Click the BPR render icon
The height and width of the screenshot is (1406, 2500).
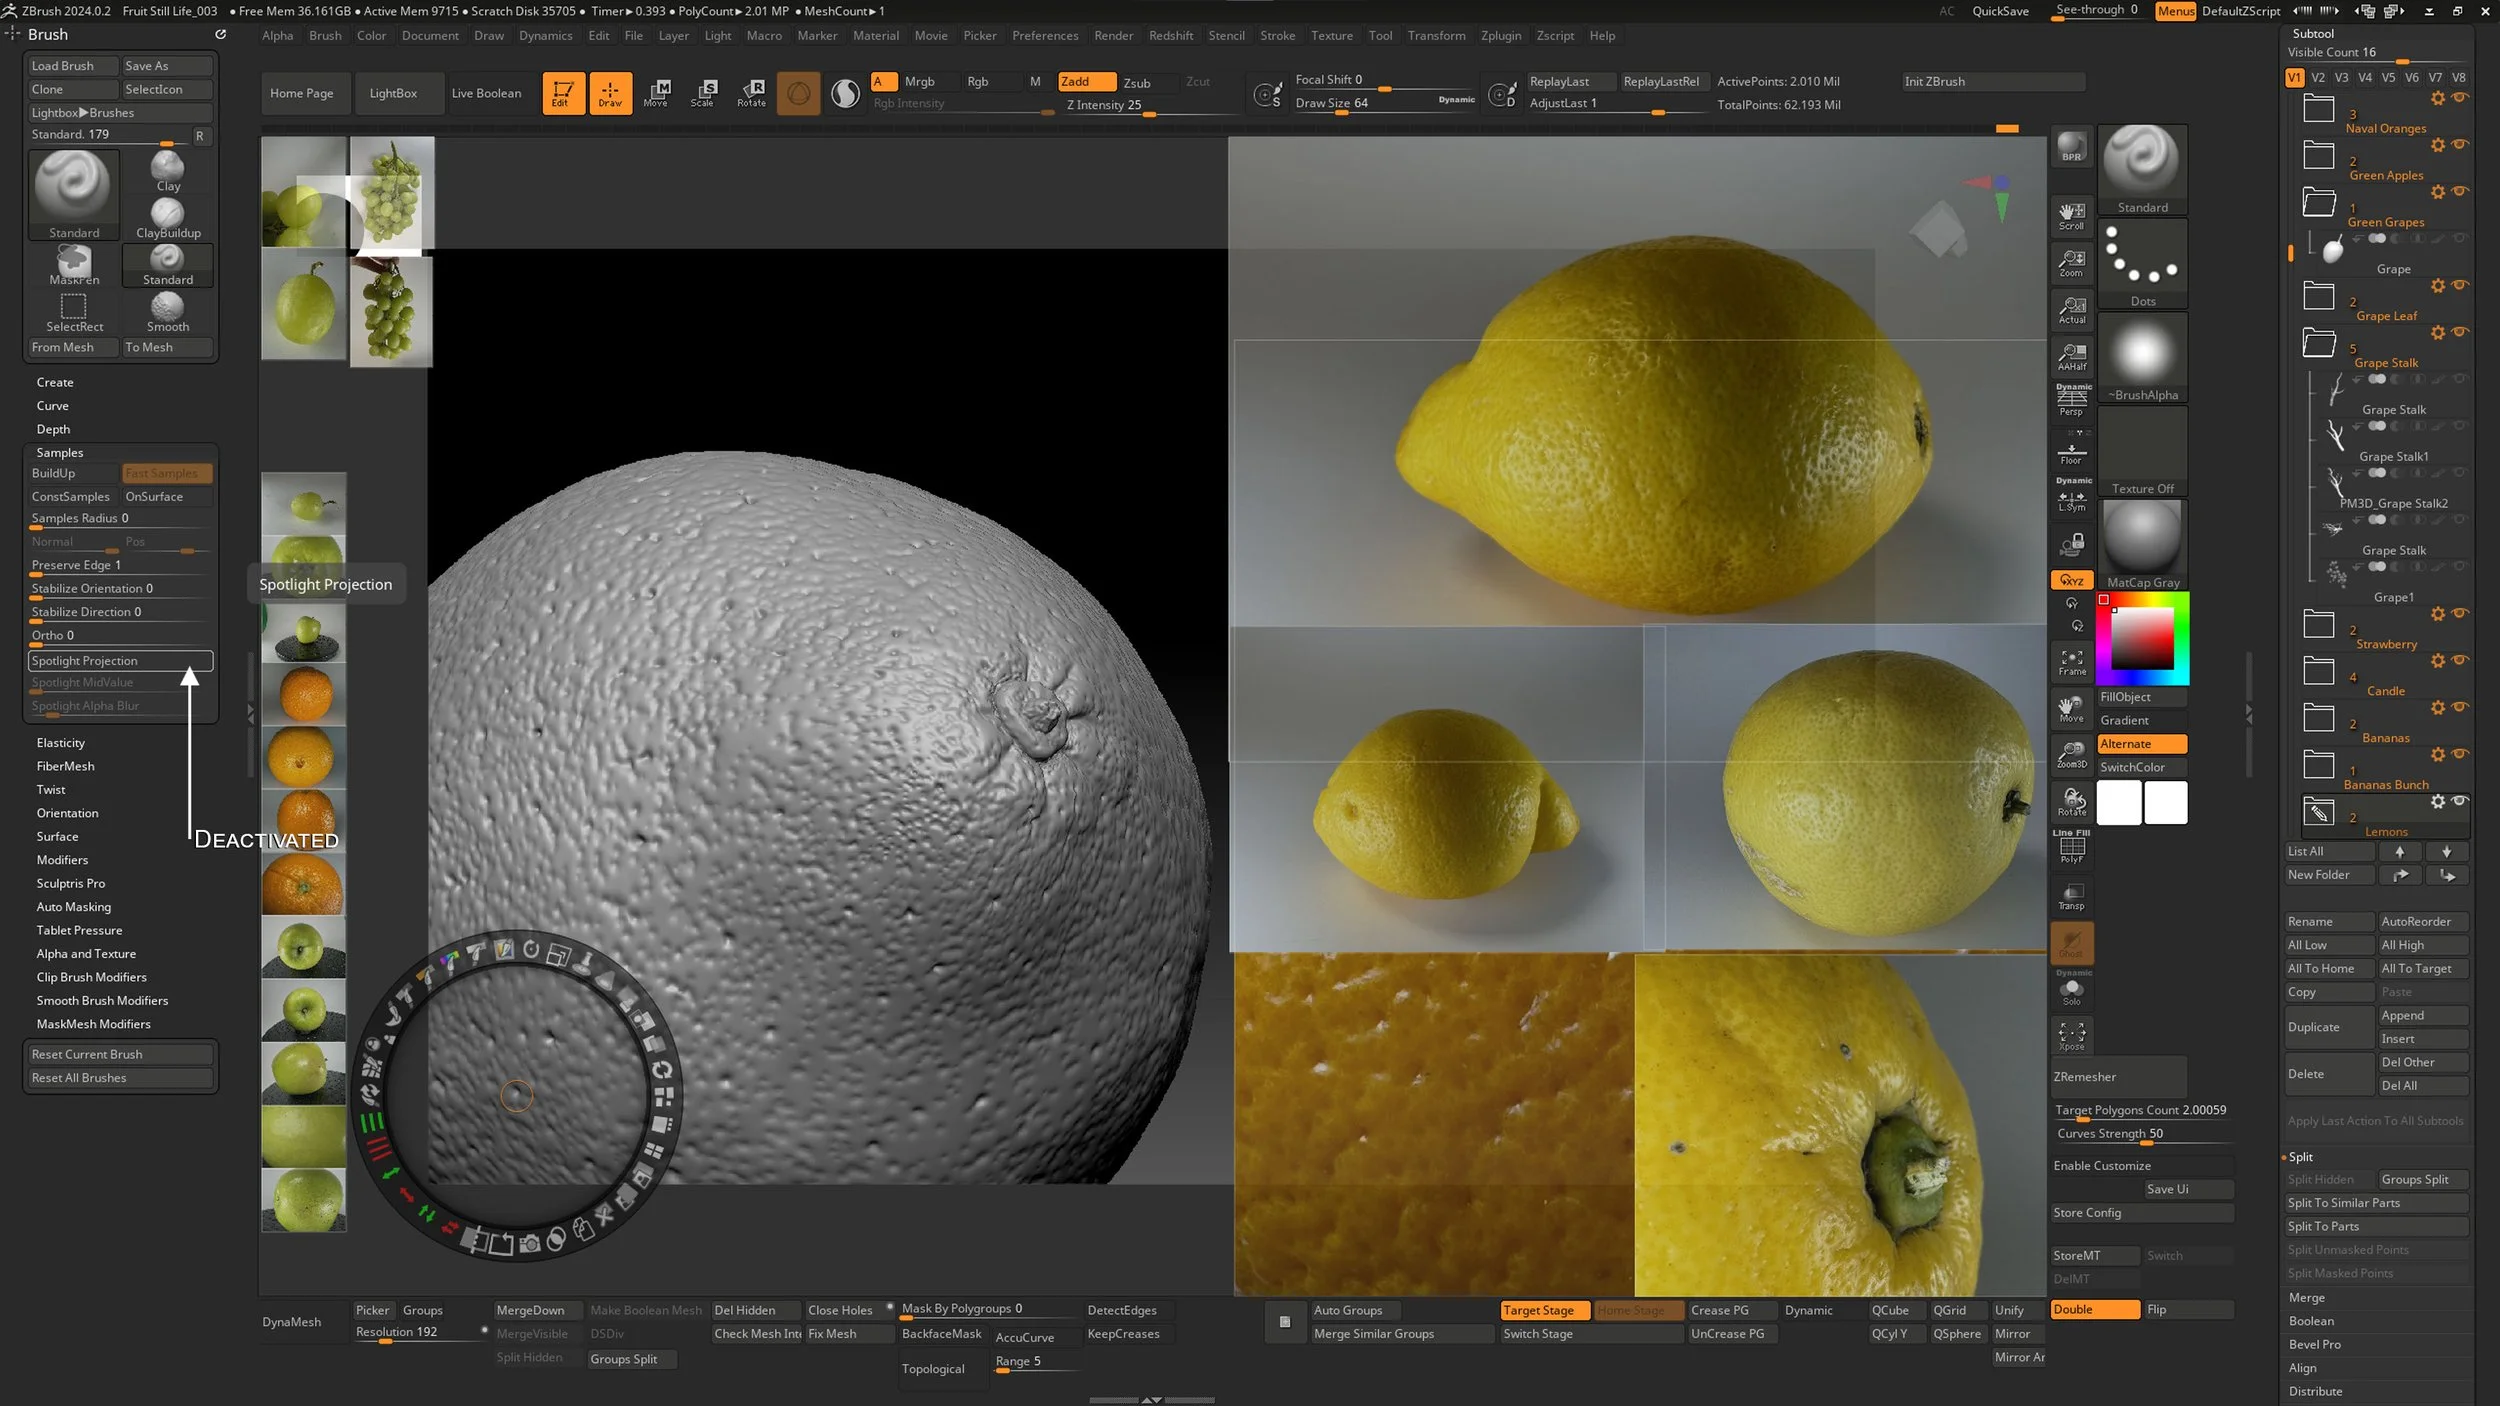click(x=2071, y=148)
